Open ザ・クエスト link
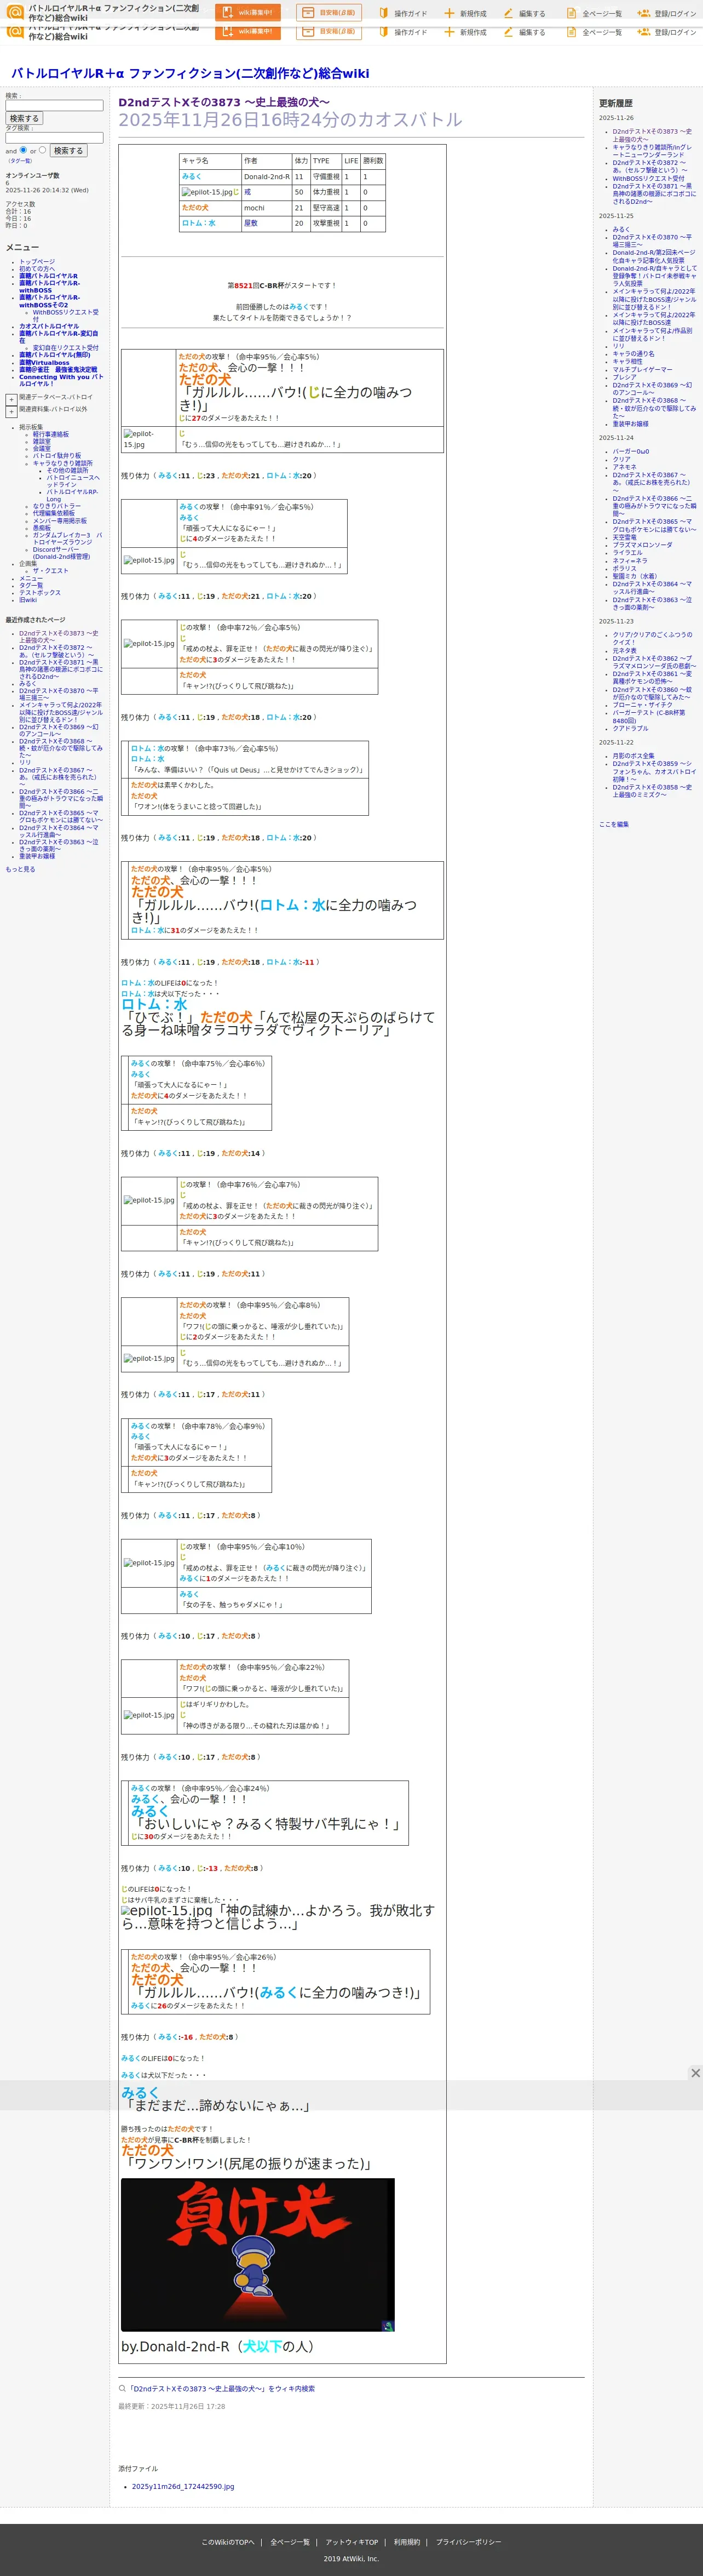703x2576 pixels. point(50,571)
